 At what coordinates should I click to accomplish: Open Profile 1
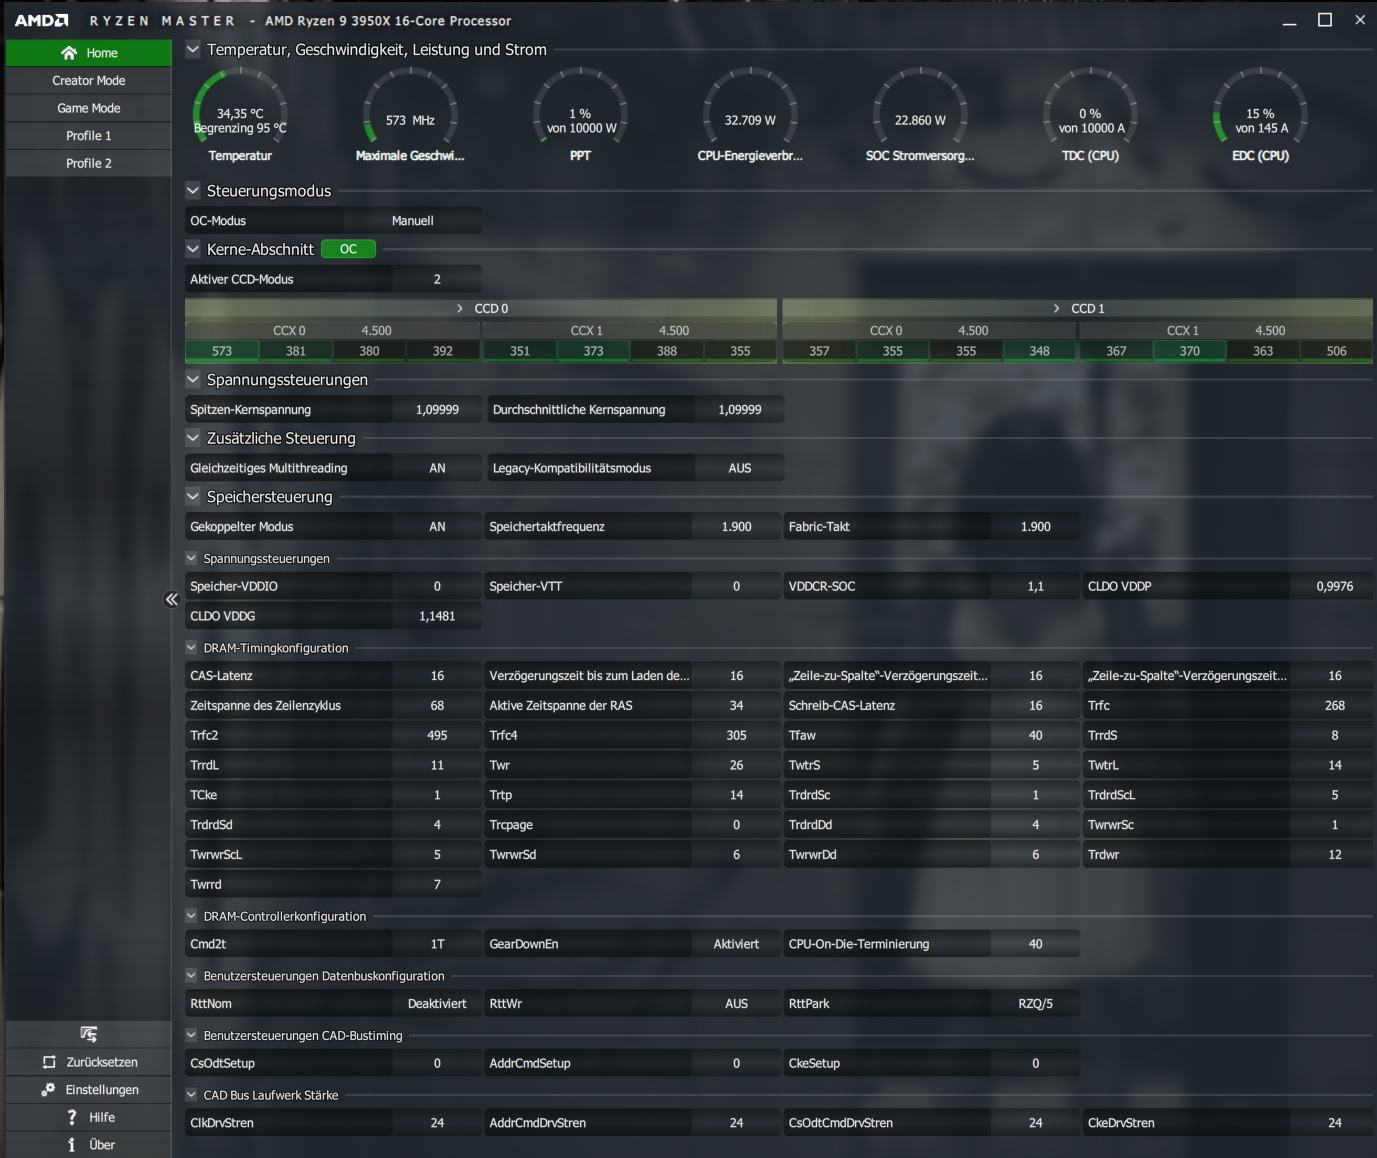point(89,136)
